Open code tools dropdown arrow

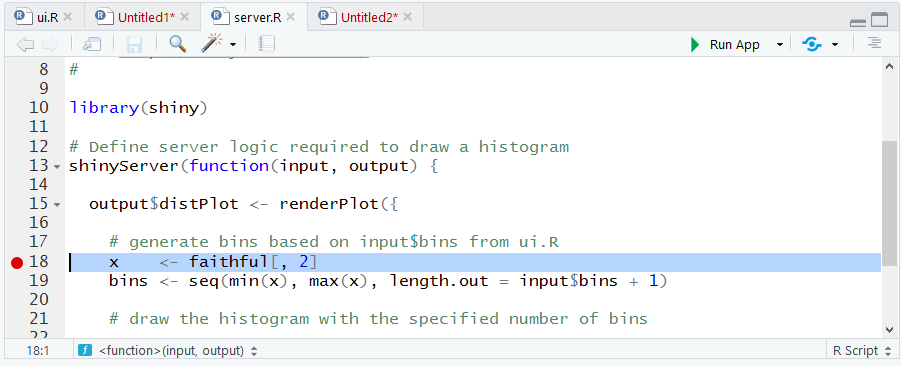point(233,45)
